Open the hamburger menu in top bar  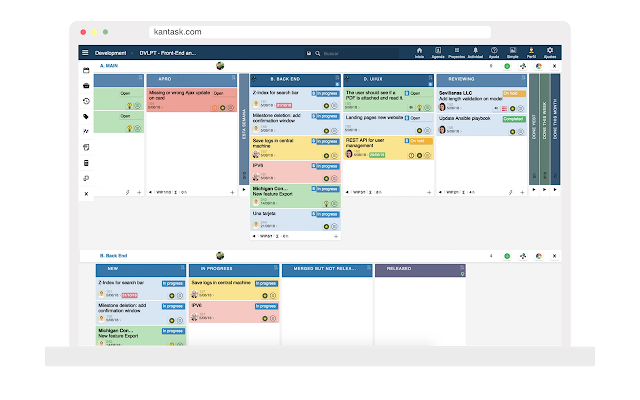tap(85, 53)
